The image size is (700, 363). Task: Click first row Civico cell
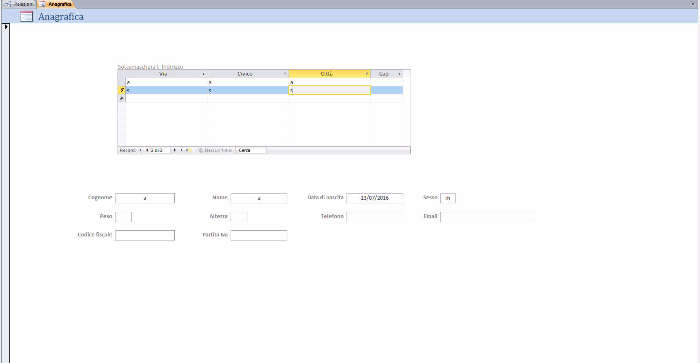(248, 82)
